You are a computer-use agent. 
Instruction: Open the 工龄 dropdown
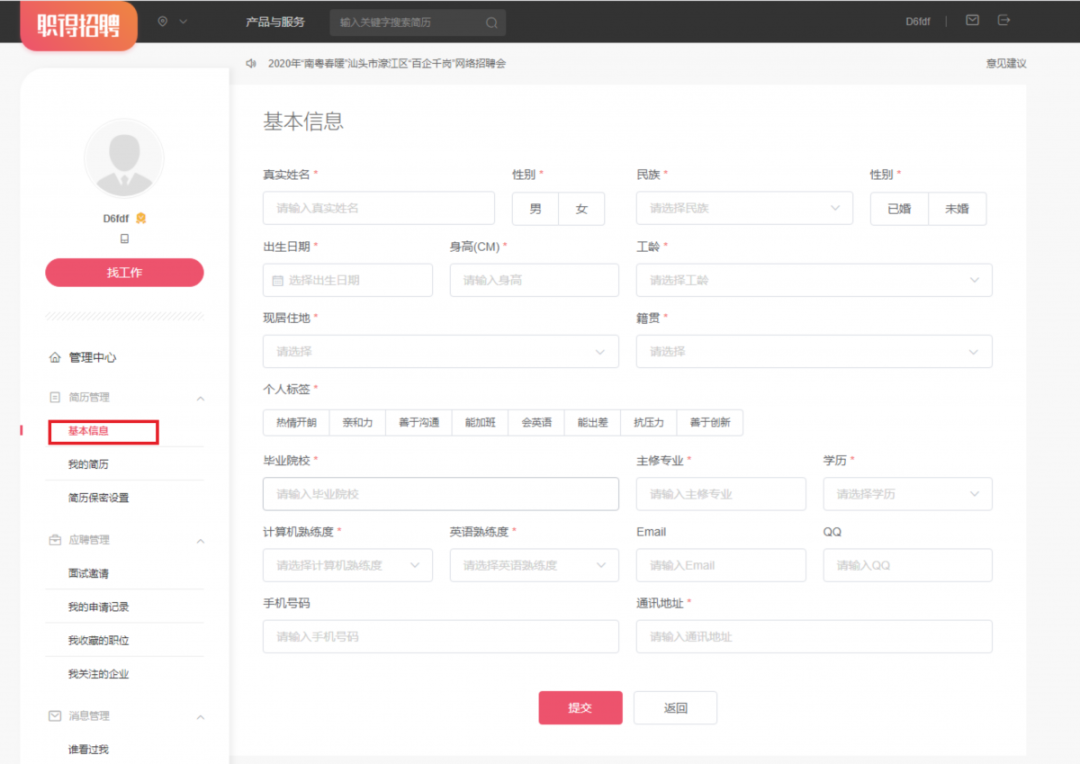point(814,281)
